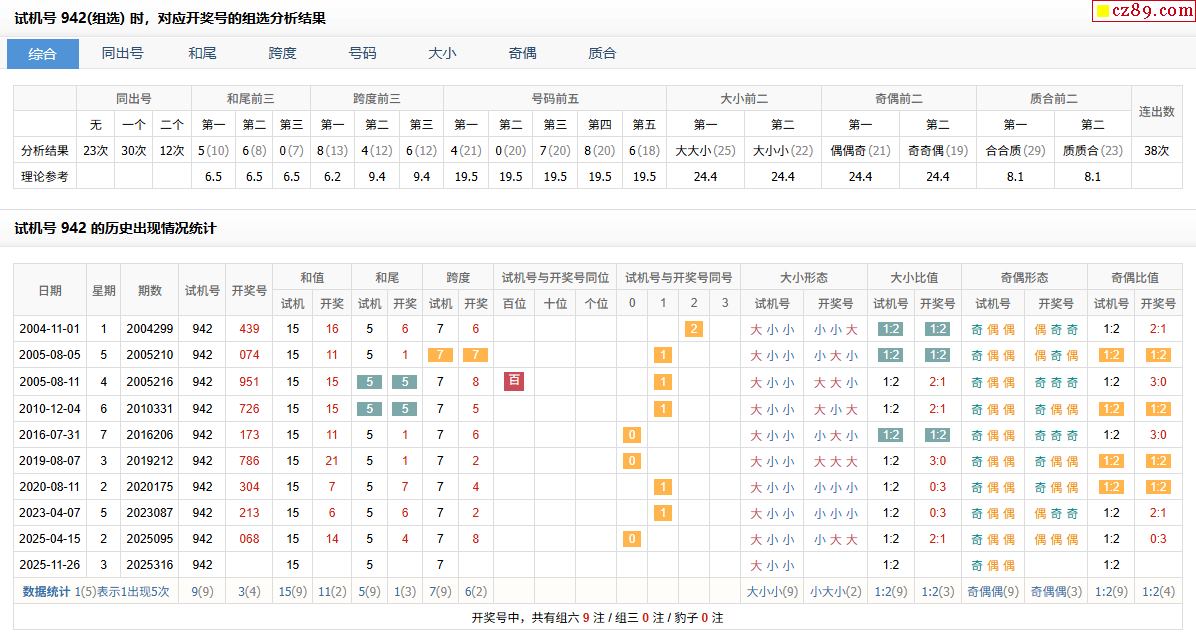This screenshot has height=640, width=1196.
Task: Click the orange 1 badge in row 2005210
Action: (662, 355)
